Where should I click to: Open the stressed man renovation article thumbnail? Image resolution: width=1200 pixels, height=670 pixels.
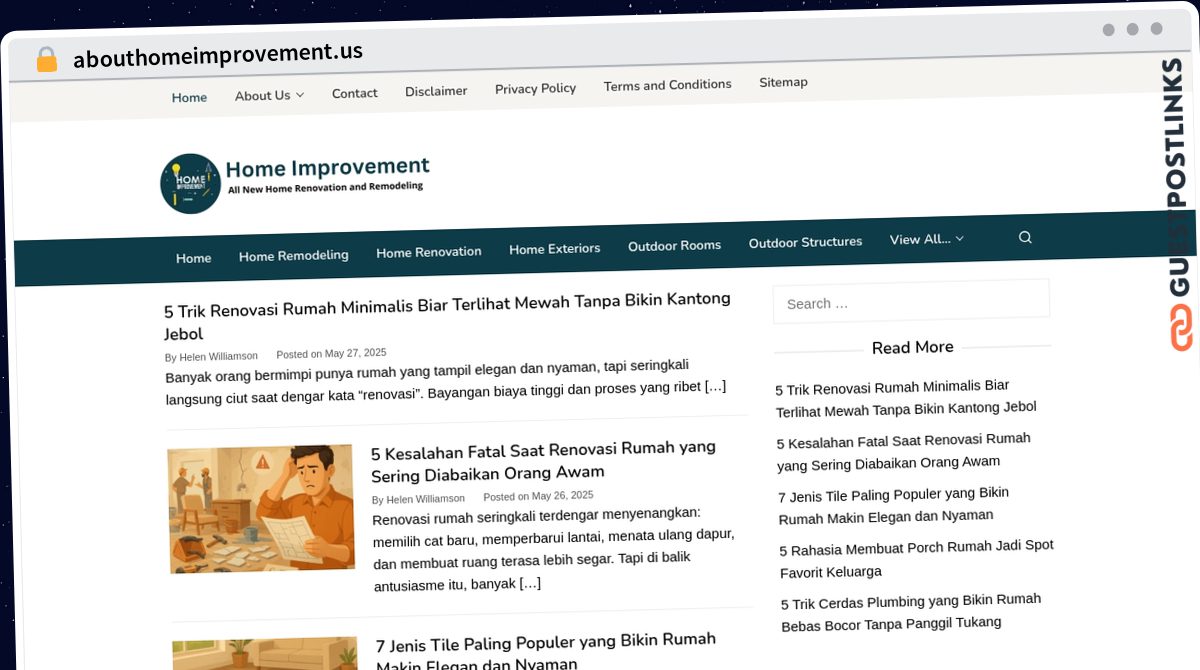[261, 508]
